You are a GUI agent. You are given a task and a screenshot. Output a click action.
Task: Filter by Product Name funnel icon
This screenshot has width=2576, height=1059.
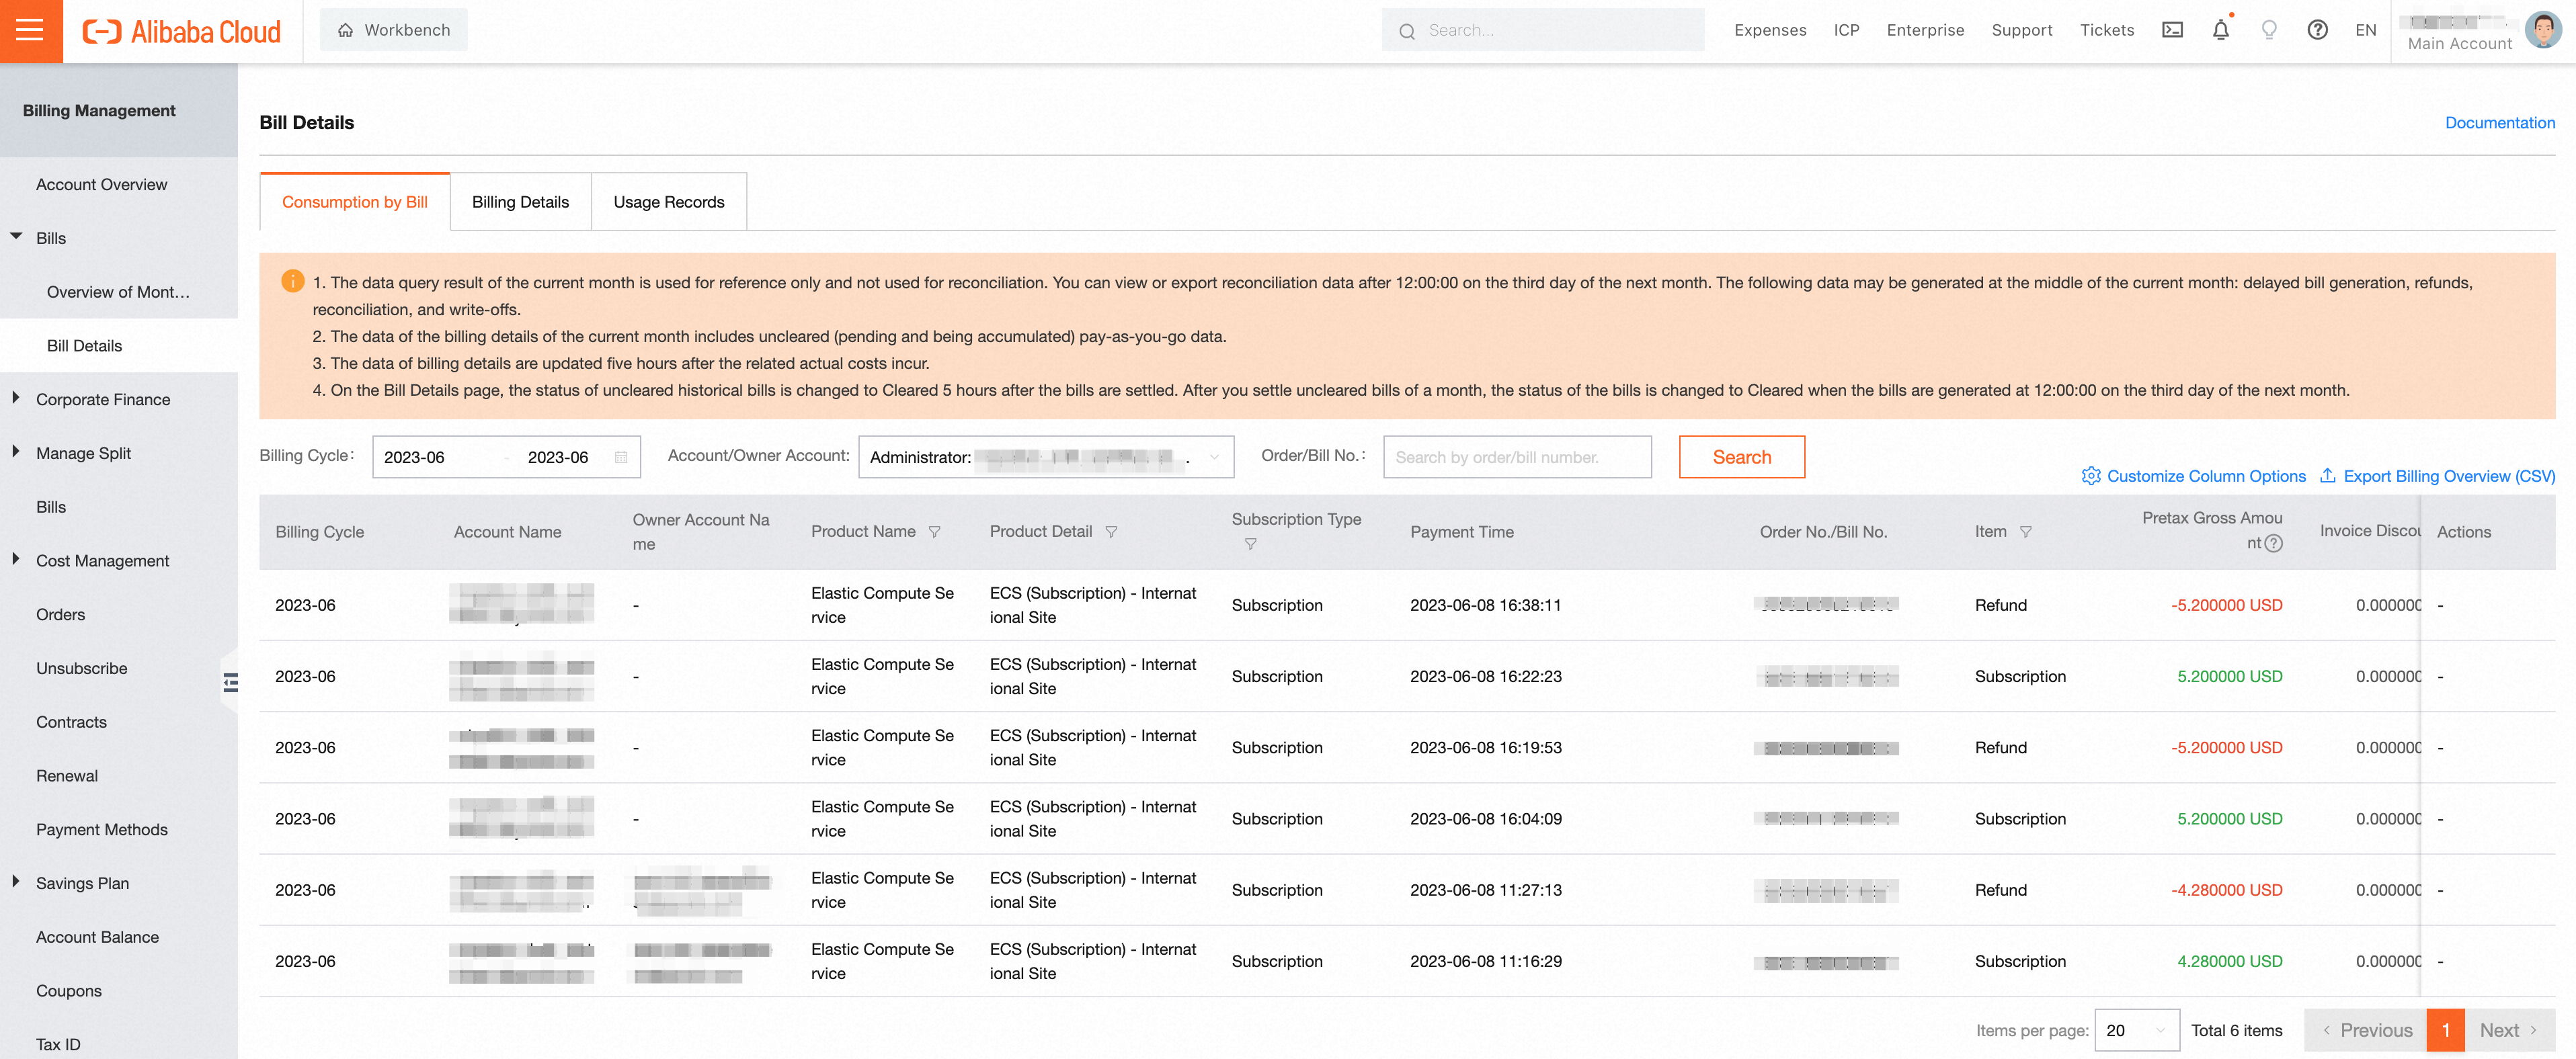pos(934,532)
